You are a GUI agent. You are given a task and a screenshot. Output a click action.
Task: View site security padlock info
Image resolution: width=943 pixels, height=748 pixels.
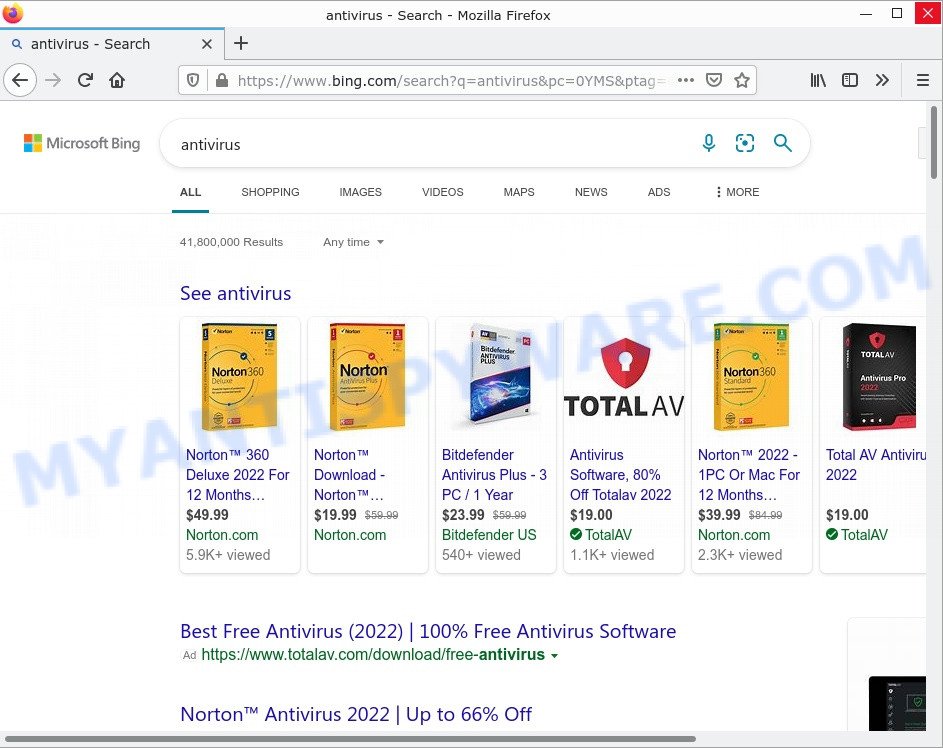click(222, 80)
